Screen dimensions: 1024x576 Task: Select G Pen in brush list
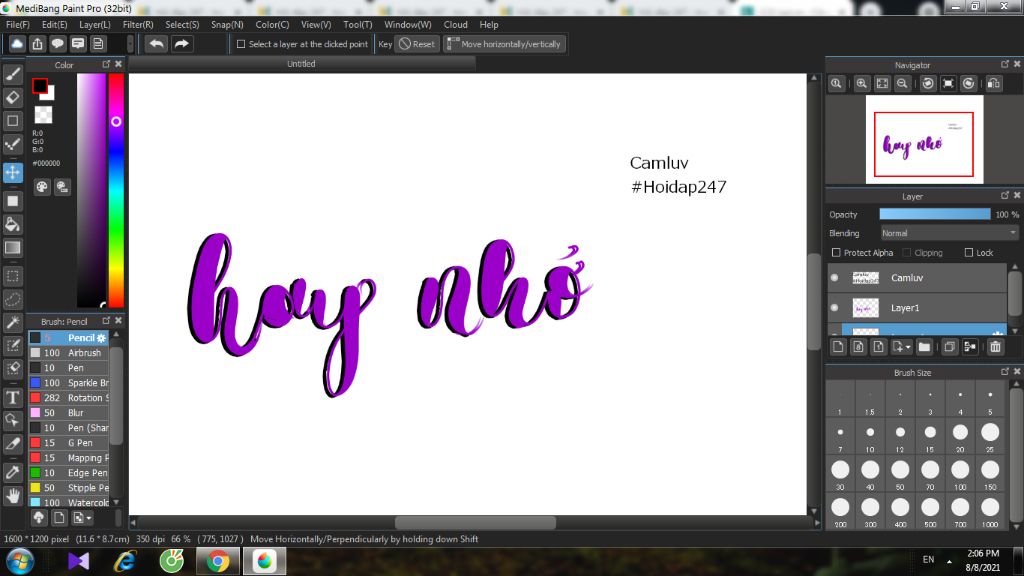click(x=69, y=443)
